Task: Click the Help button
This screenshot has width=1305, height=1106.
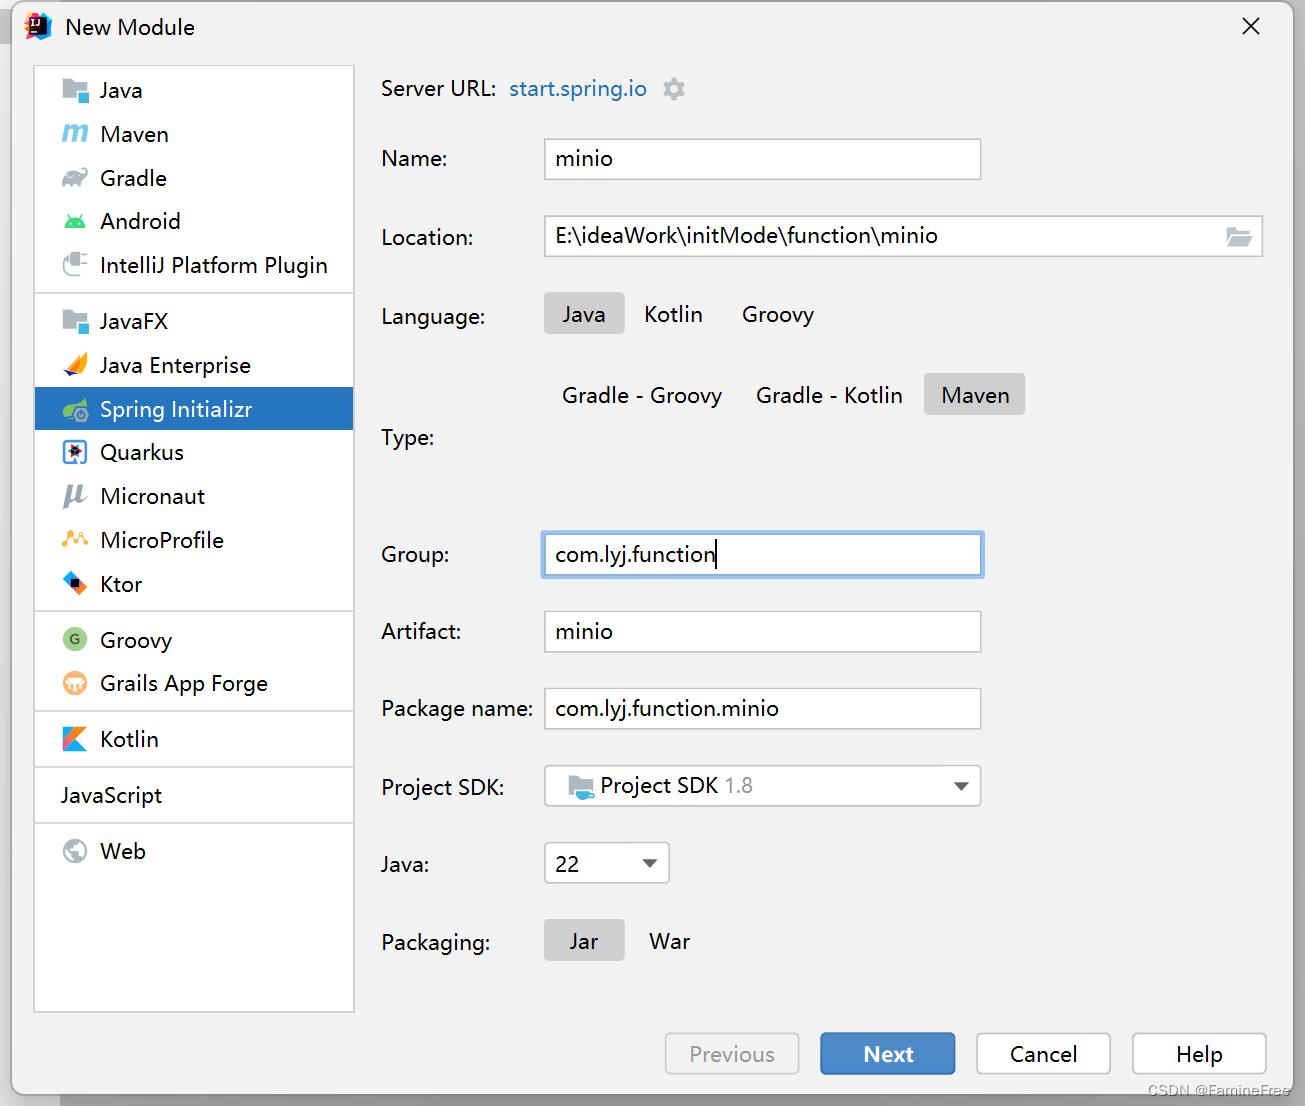Action: 1199,1054
